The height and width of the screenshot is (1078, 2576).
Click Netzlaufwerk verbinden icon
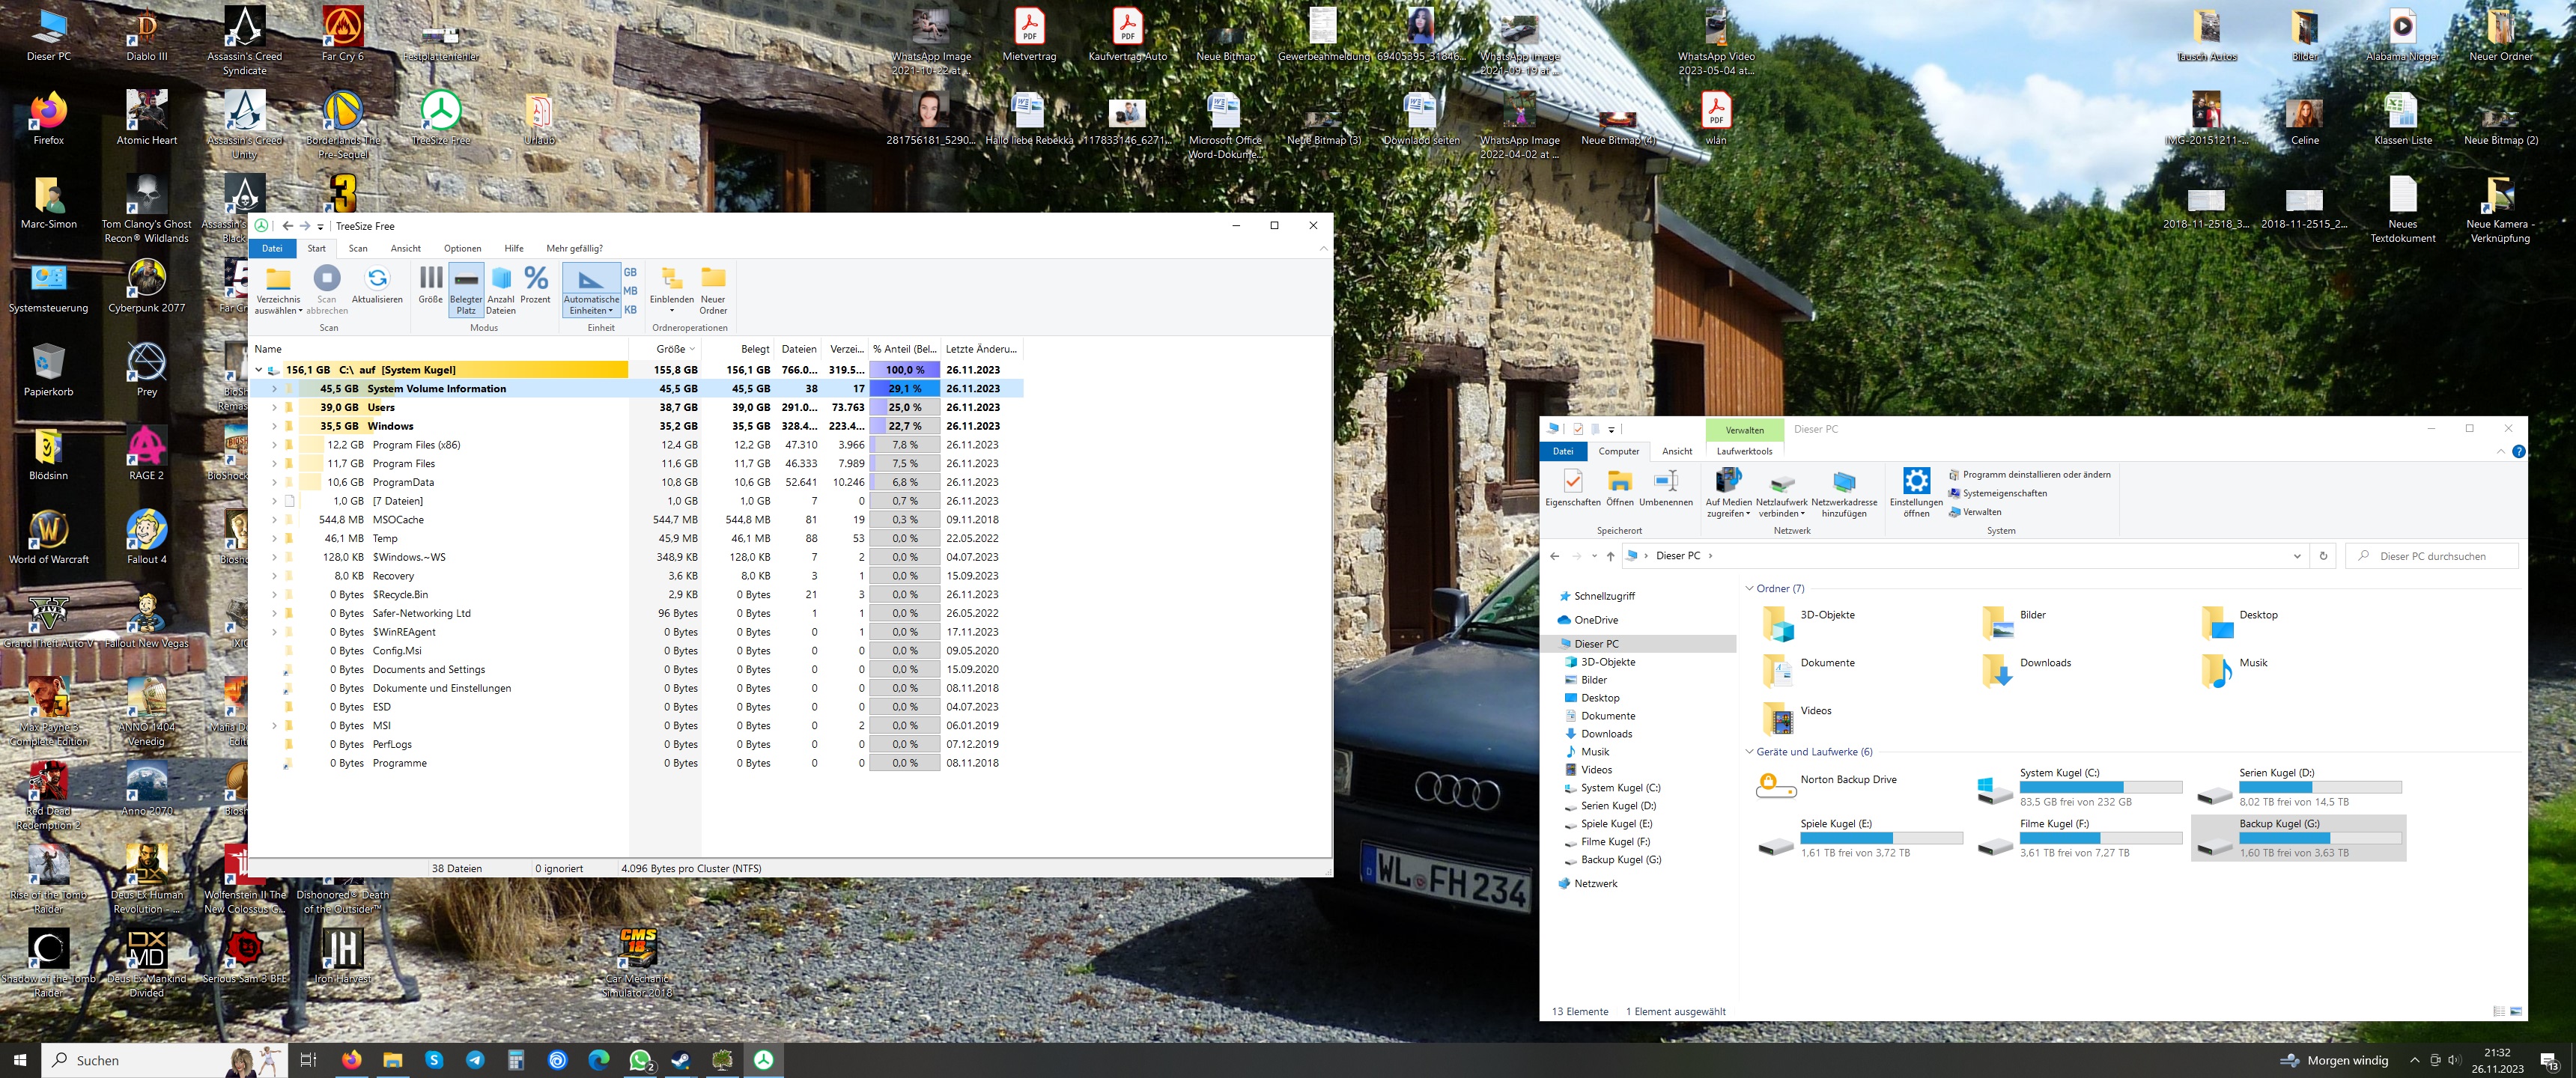pyautogui.click(x=1781, y=484)
